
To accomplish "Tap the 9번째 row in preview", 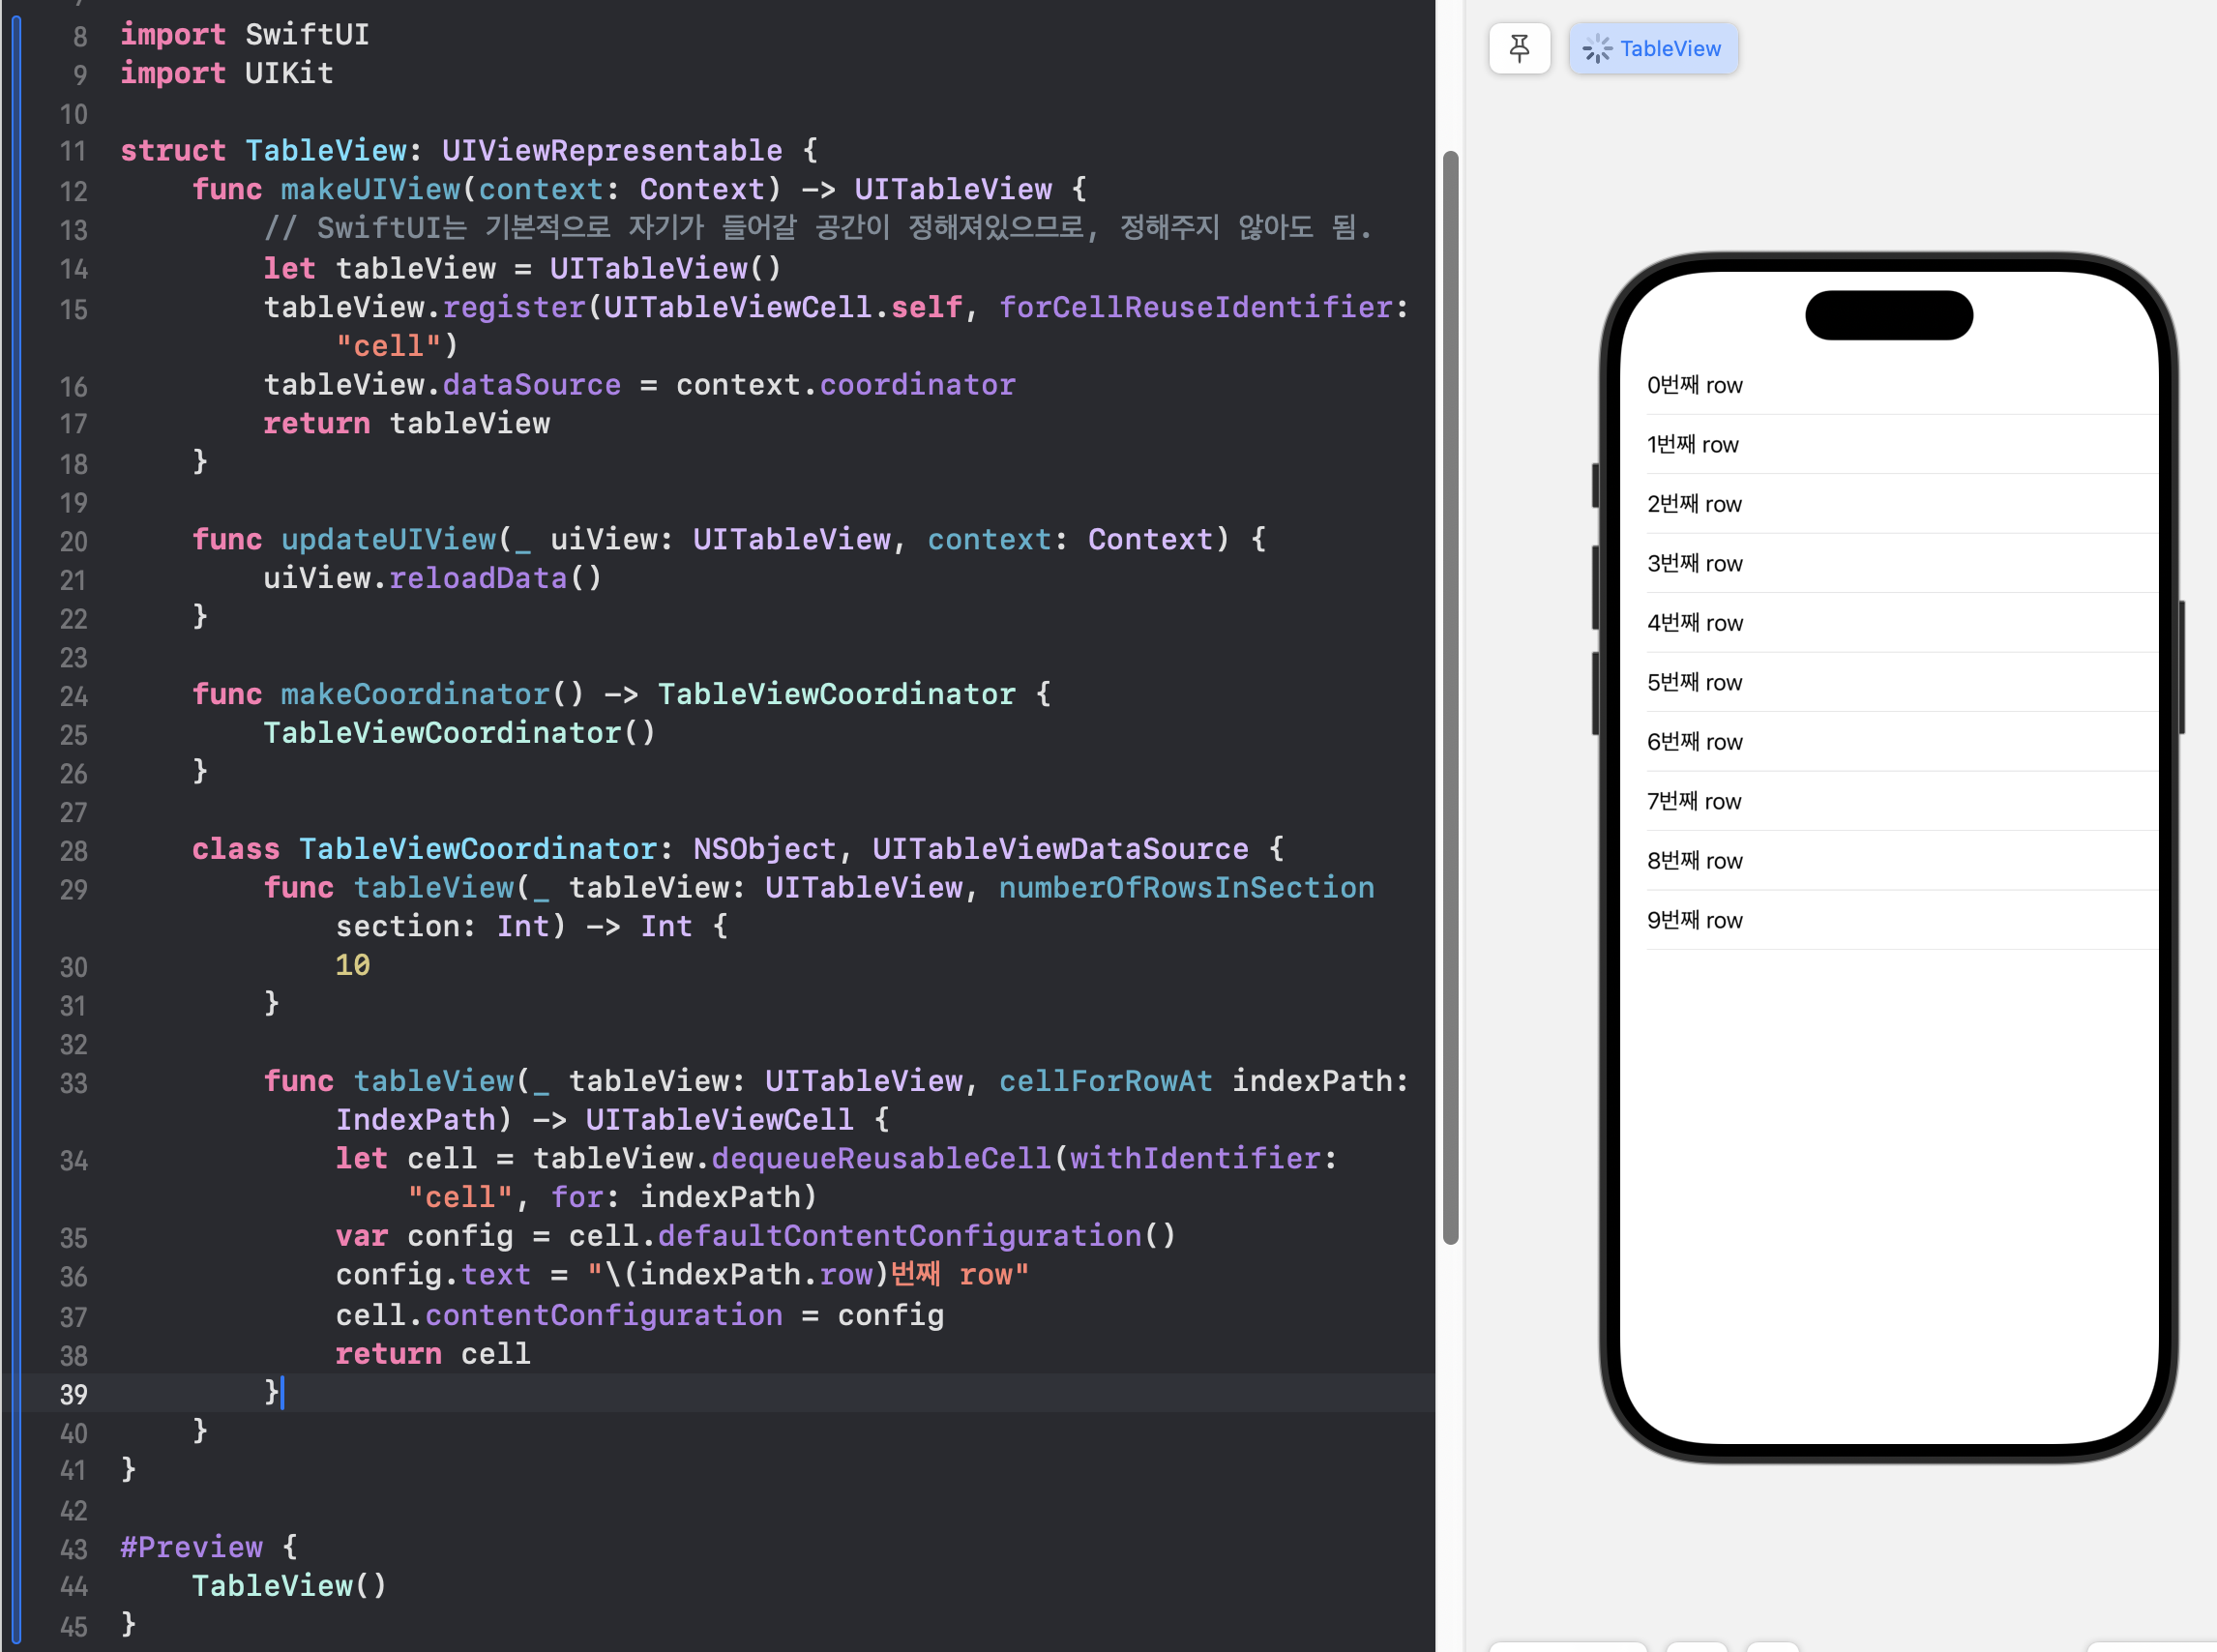I will coord(1693,920).
